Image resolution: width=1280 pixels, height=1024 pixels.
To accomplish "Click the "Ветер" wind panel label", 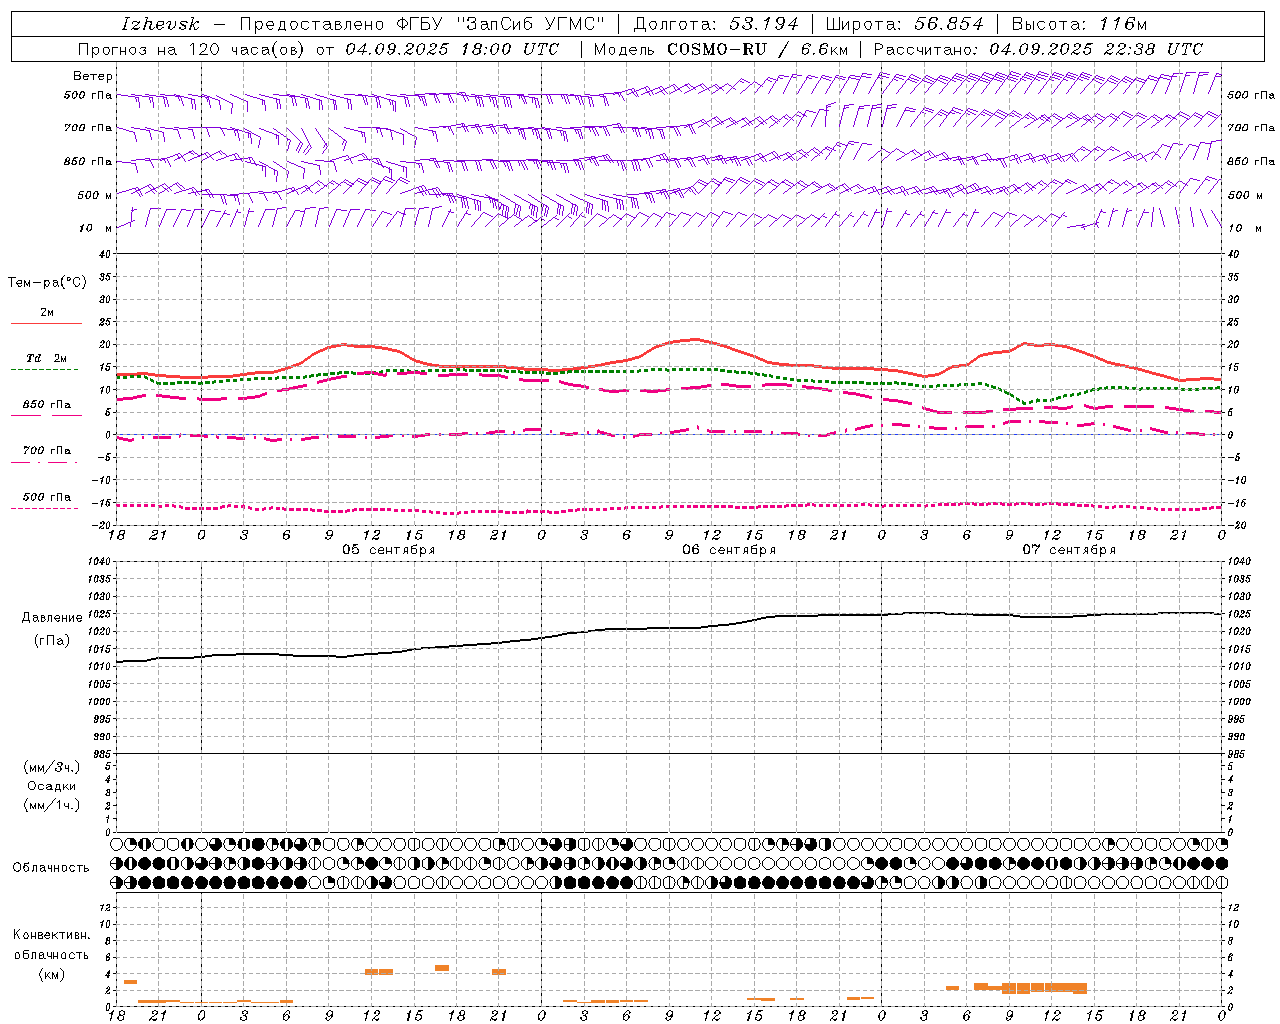I will [x=93, y=76].
